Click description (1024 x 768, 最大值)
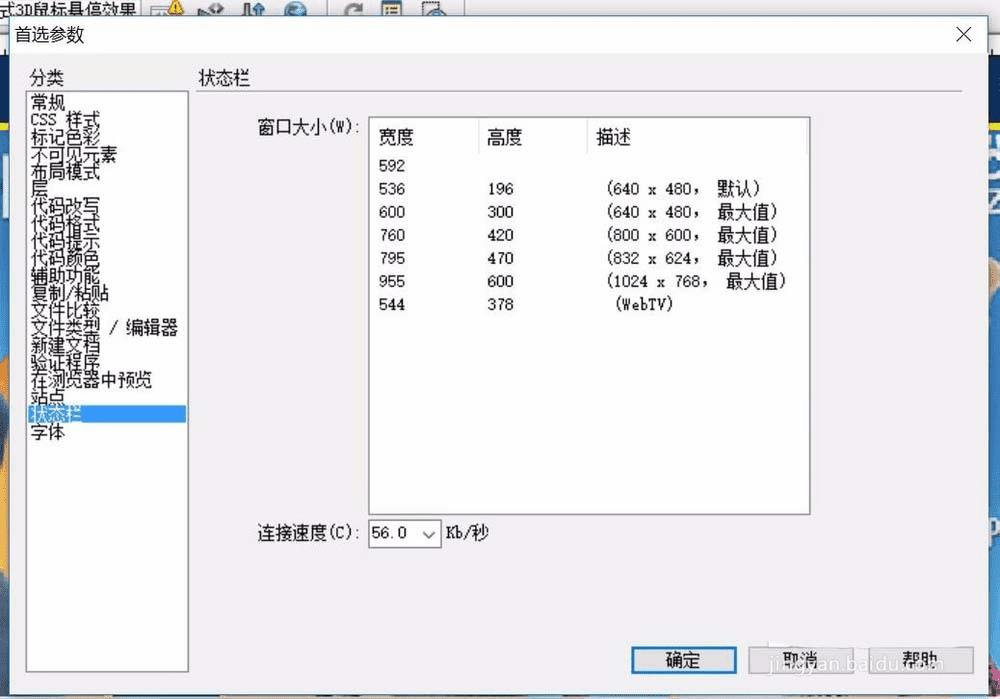Image resolution: width=1000 pixels, height=699 pixels. (696, 281)
